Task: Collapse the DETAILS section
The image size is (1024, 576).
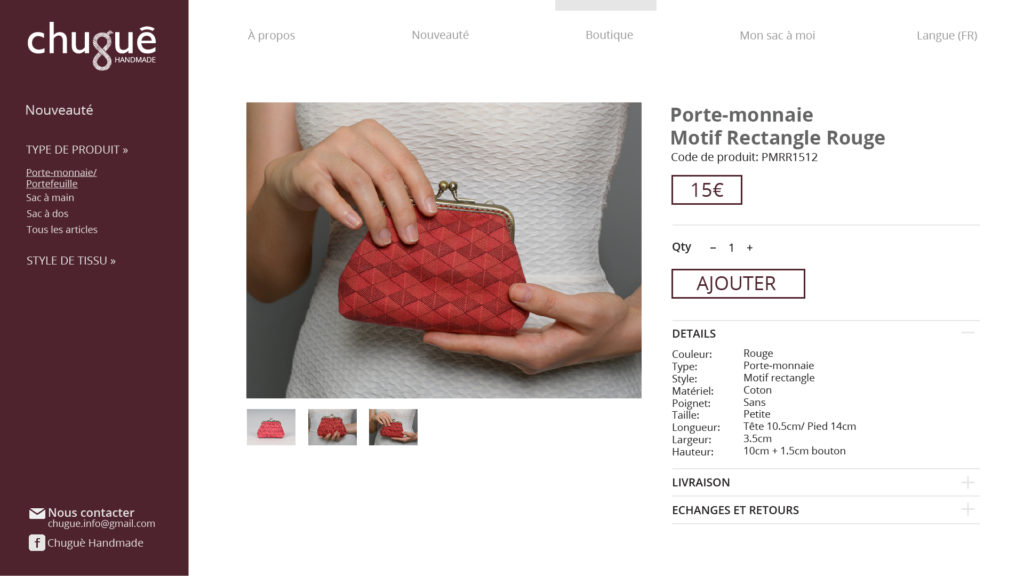Action: (968, 333)
